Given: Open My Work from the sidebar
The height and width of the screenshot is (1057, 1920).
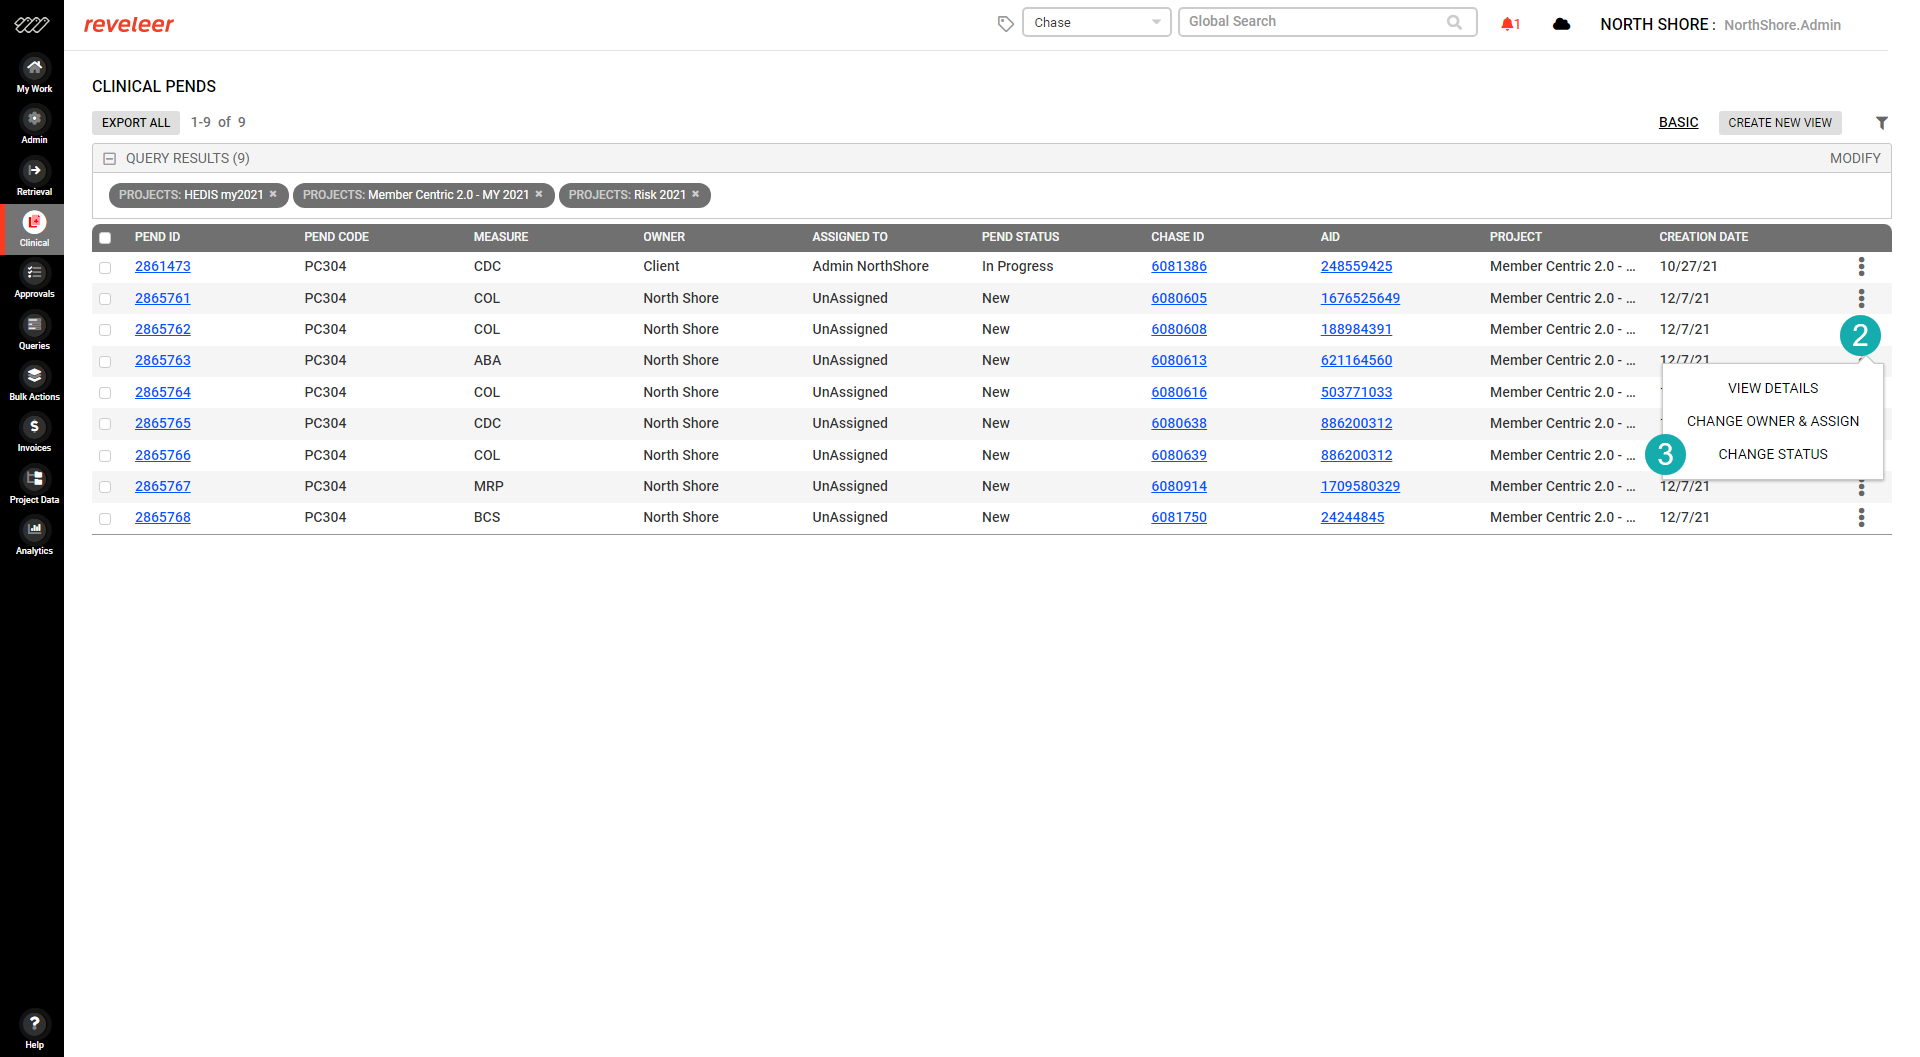Looking at the screenshot, I should [x=34, y=75].
